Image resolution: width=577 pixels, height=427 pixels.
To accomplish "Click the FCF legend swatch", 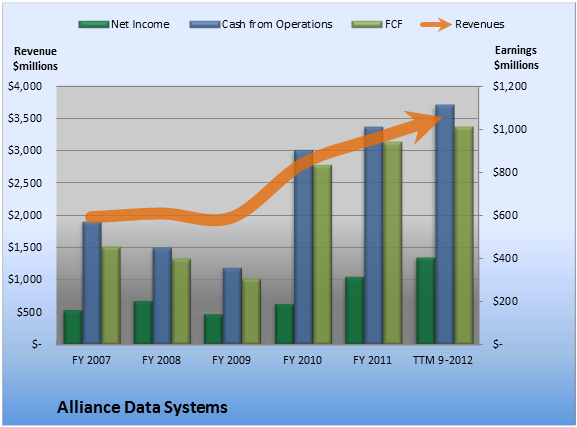I will coord(367,24).
